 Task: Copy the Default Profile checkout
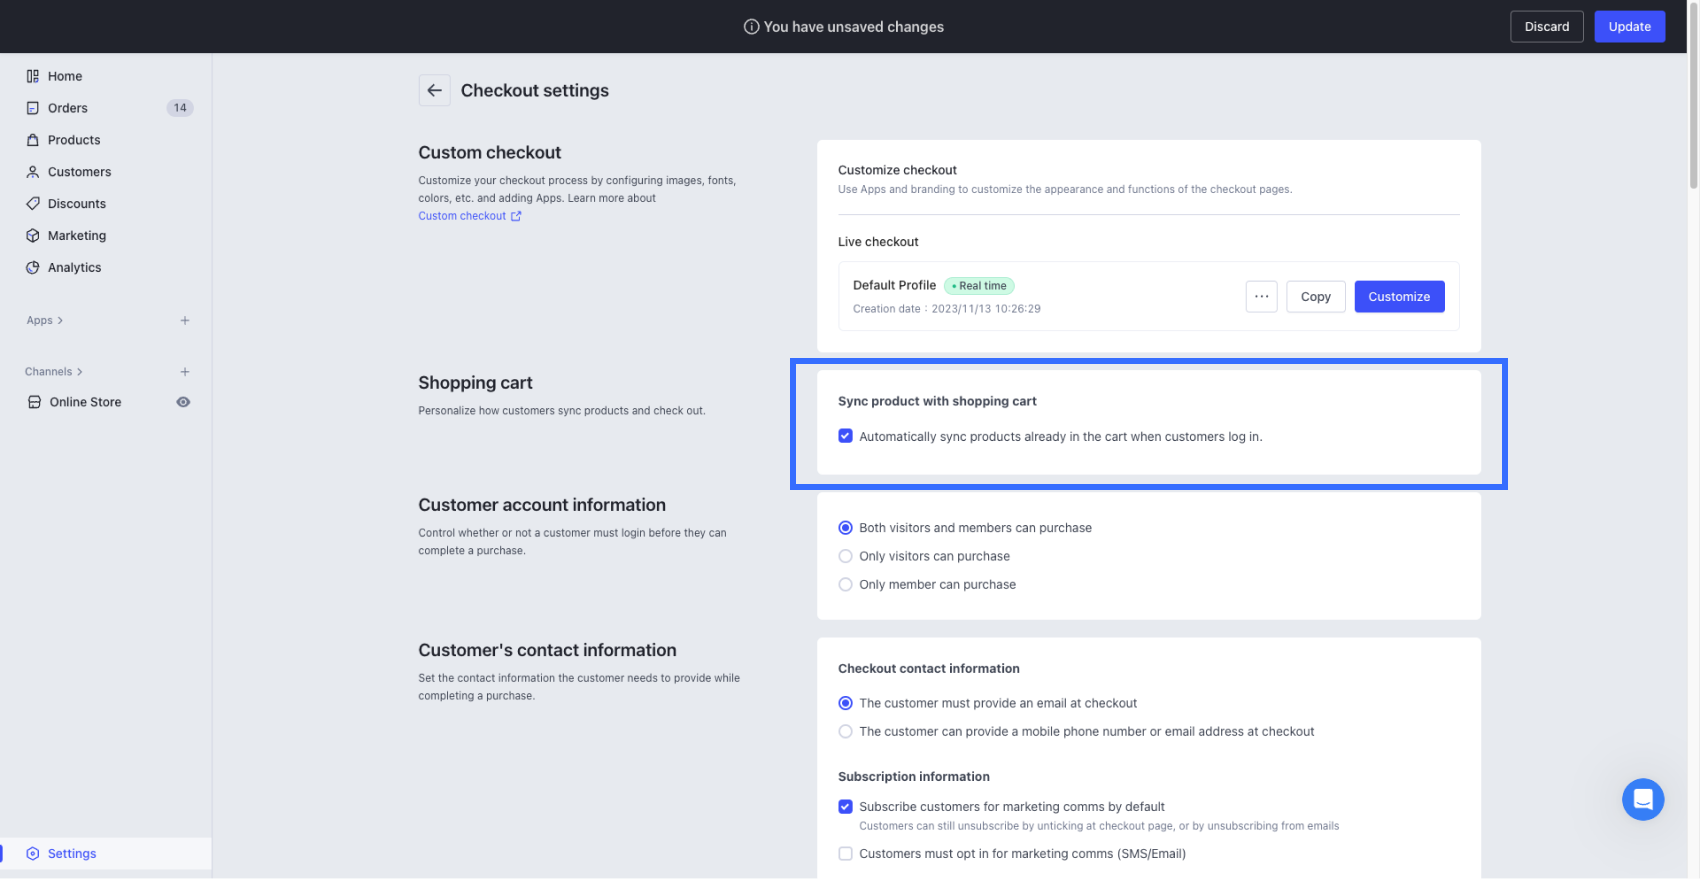click(1315, 296)
